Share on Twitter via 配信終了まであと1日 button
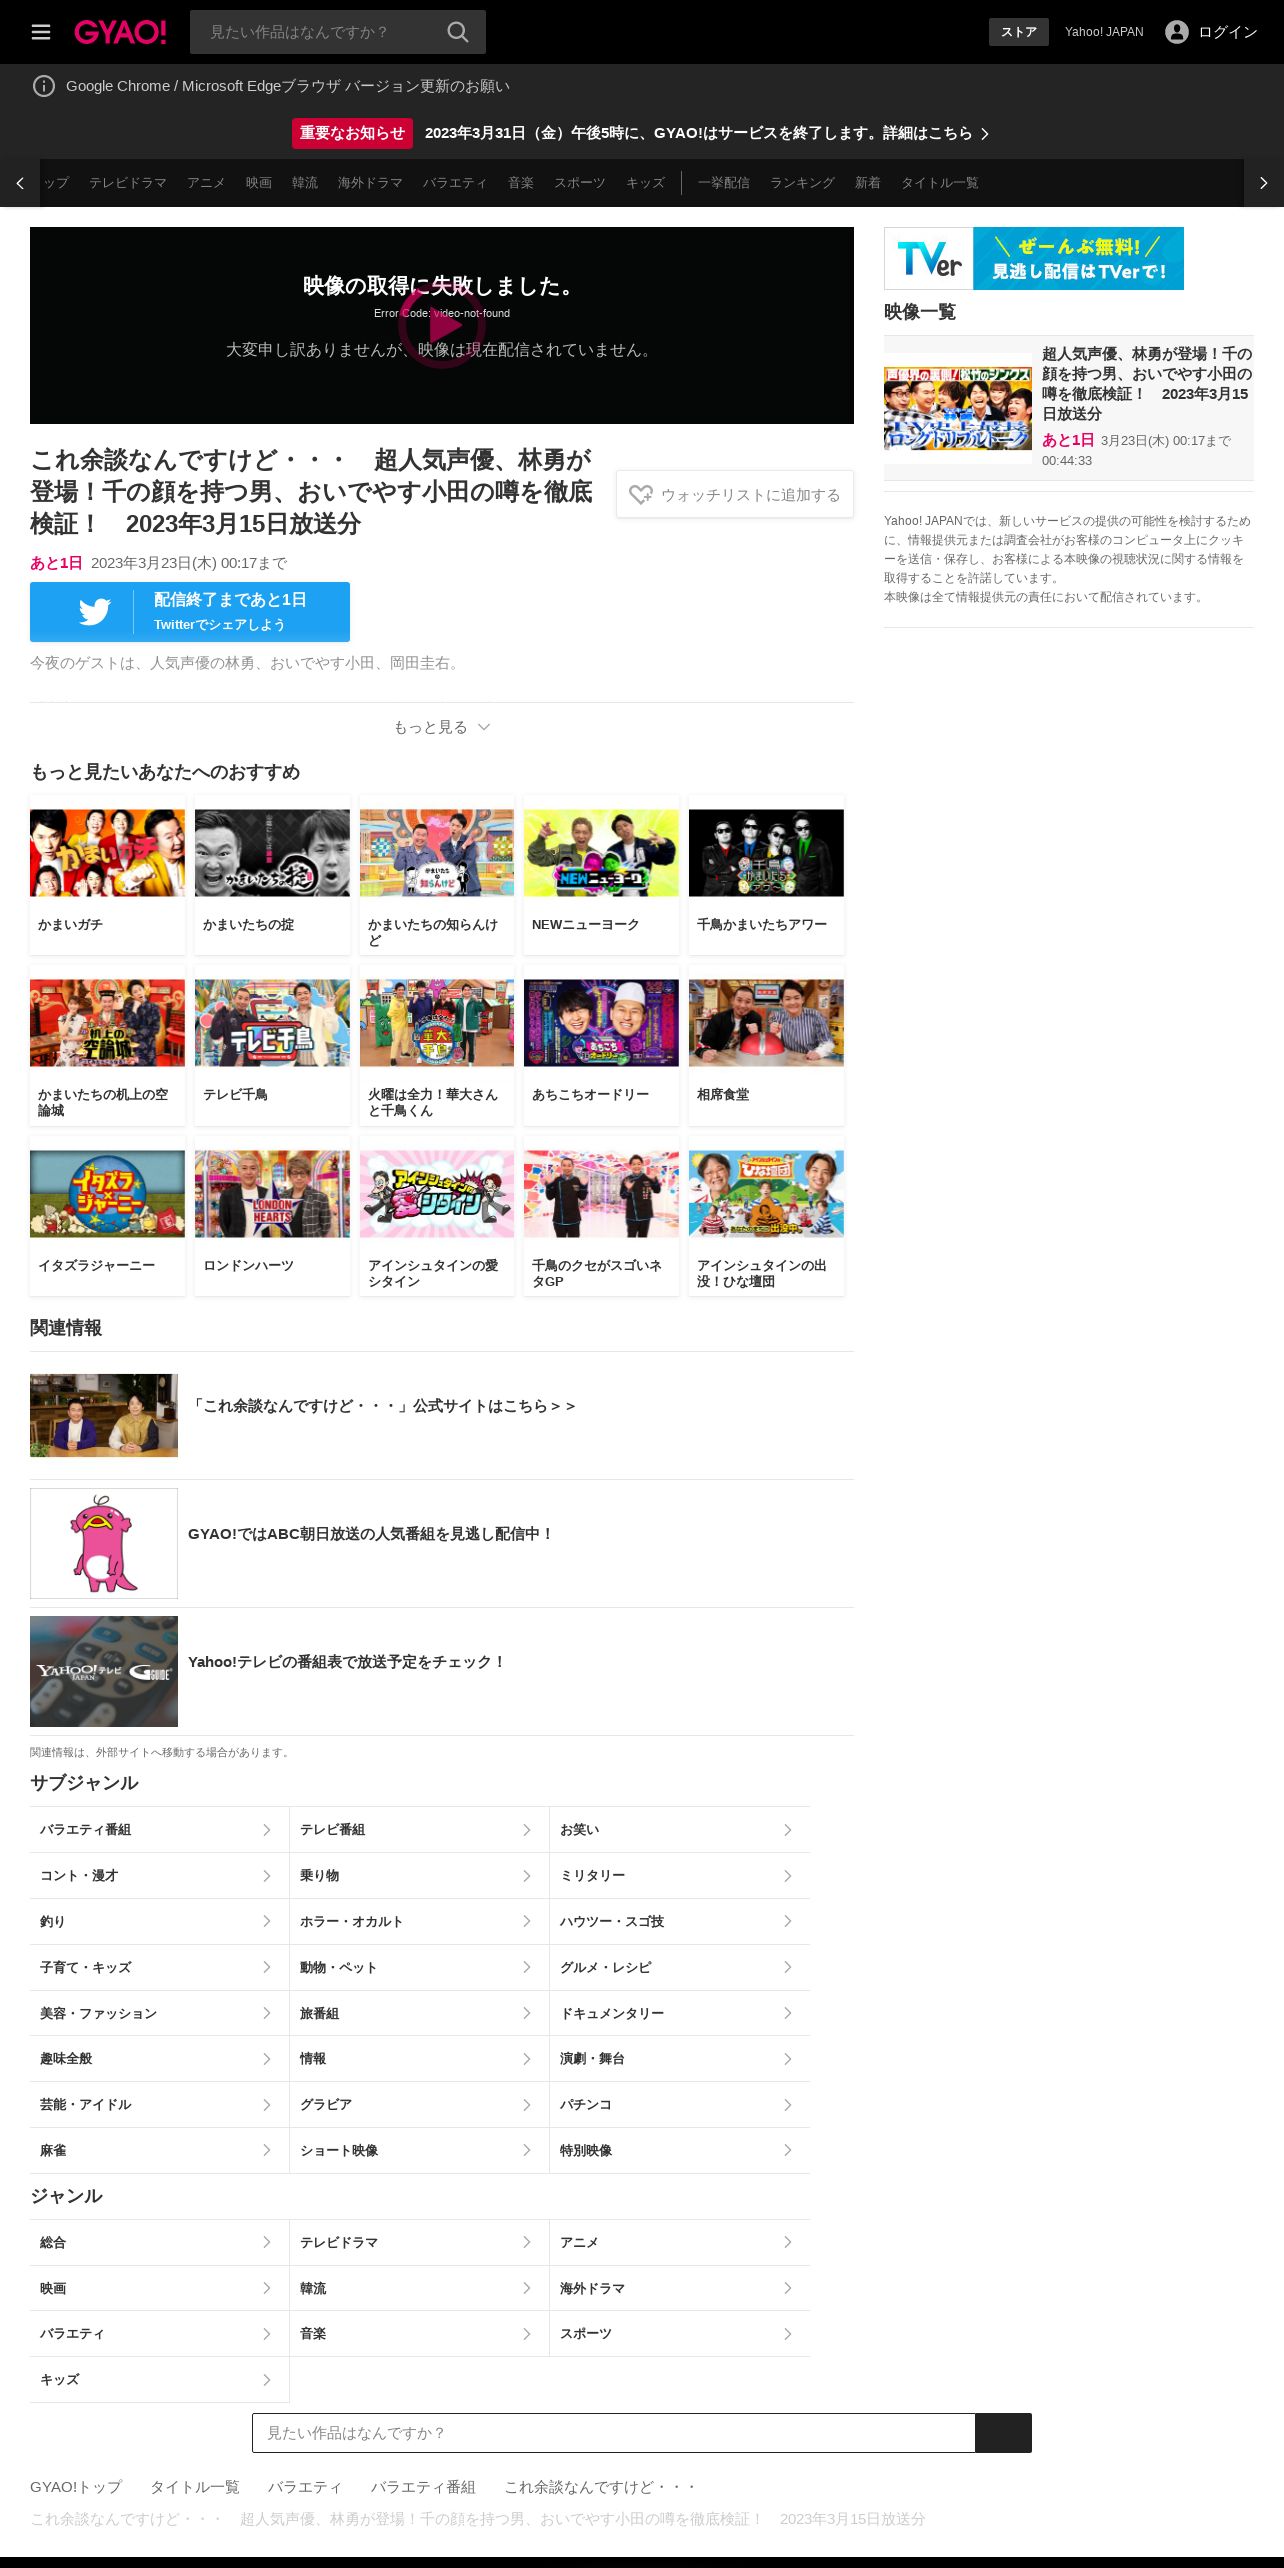 190,611
